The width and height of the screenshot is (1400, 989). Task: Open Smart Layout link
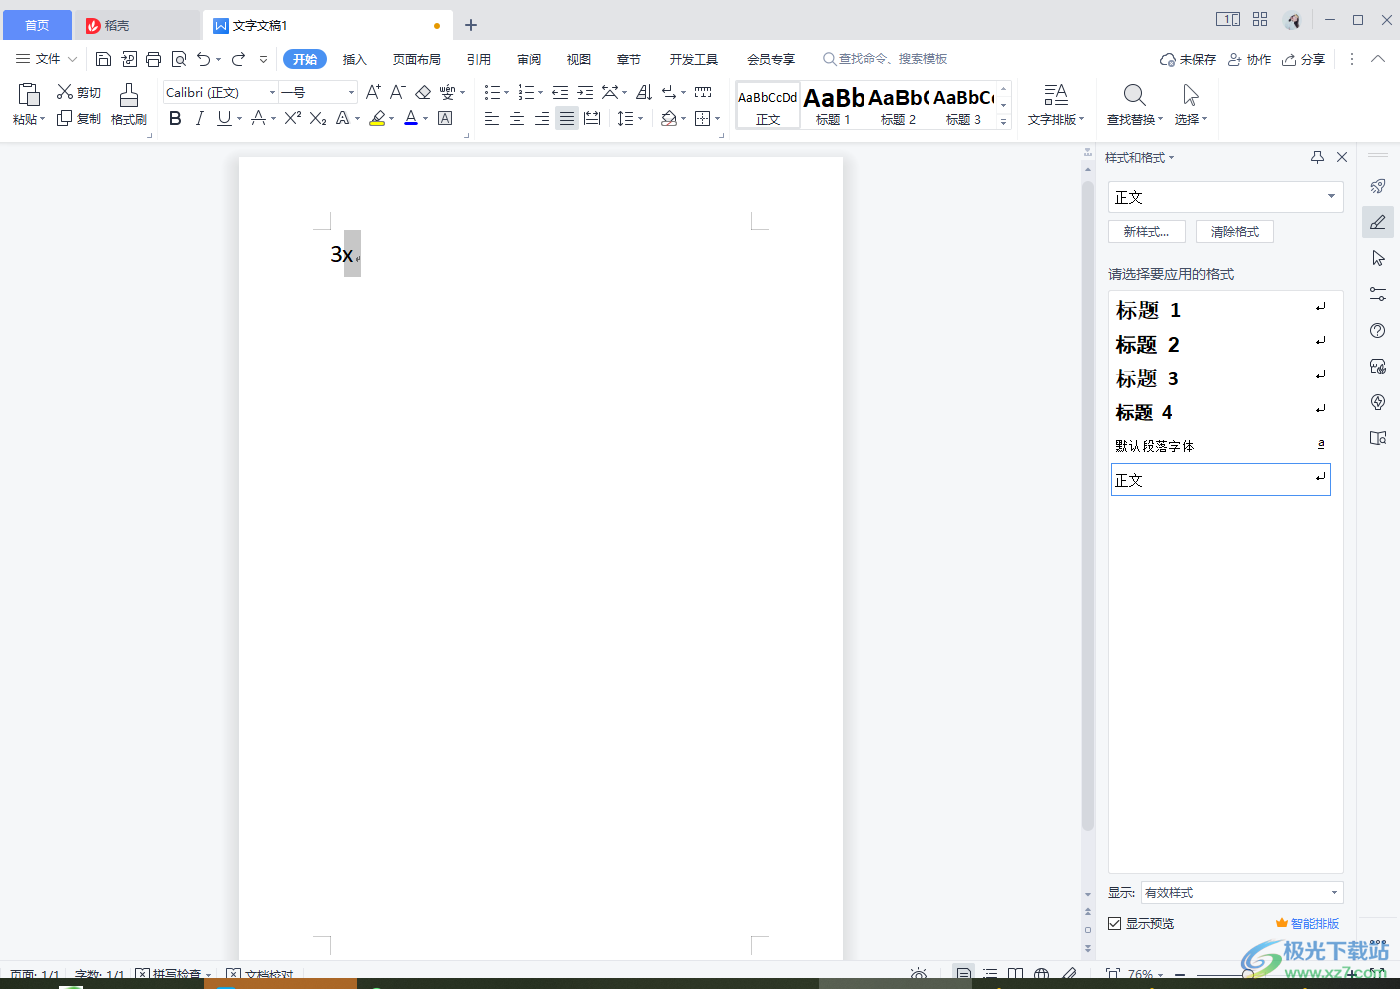coord(1308,923)
